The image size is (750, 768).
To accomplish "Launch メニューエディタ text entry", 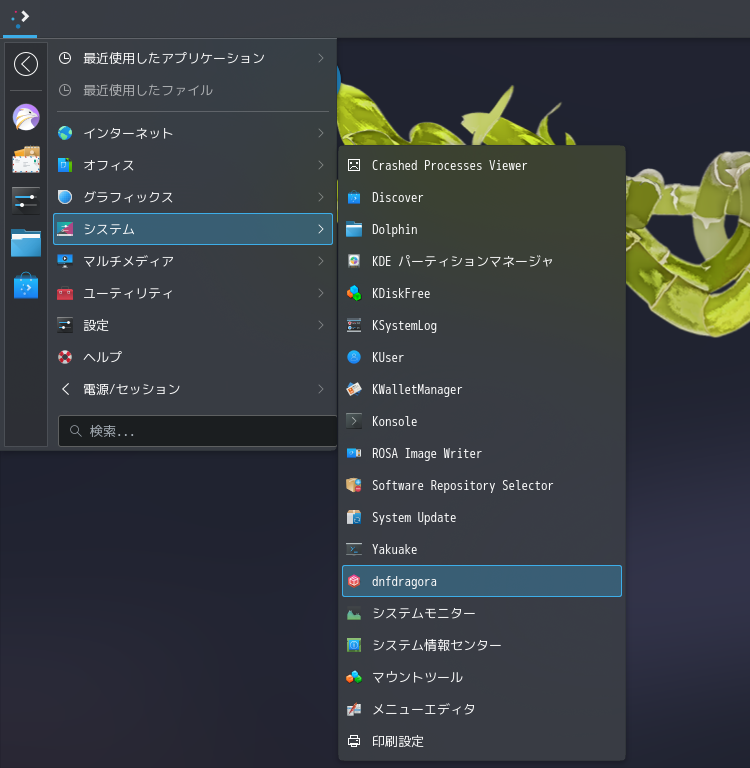I will 424,709.
